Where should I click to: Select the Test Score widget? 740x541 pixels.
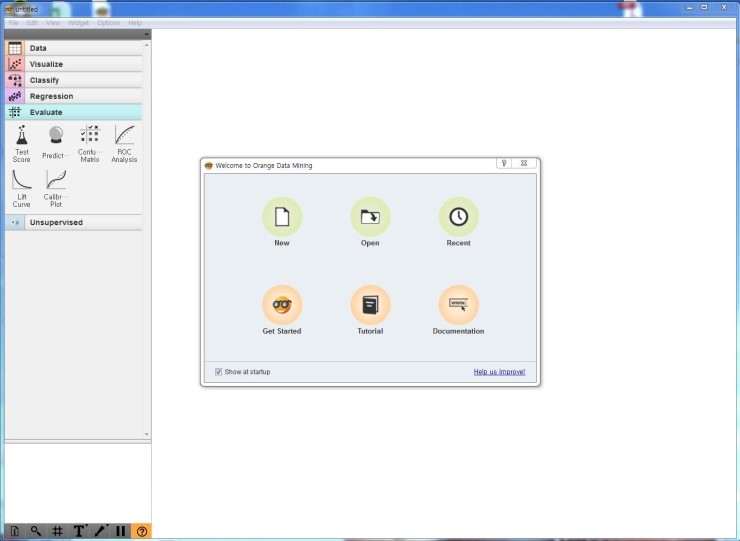[x=22, y=144]
